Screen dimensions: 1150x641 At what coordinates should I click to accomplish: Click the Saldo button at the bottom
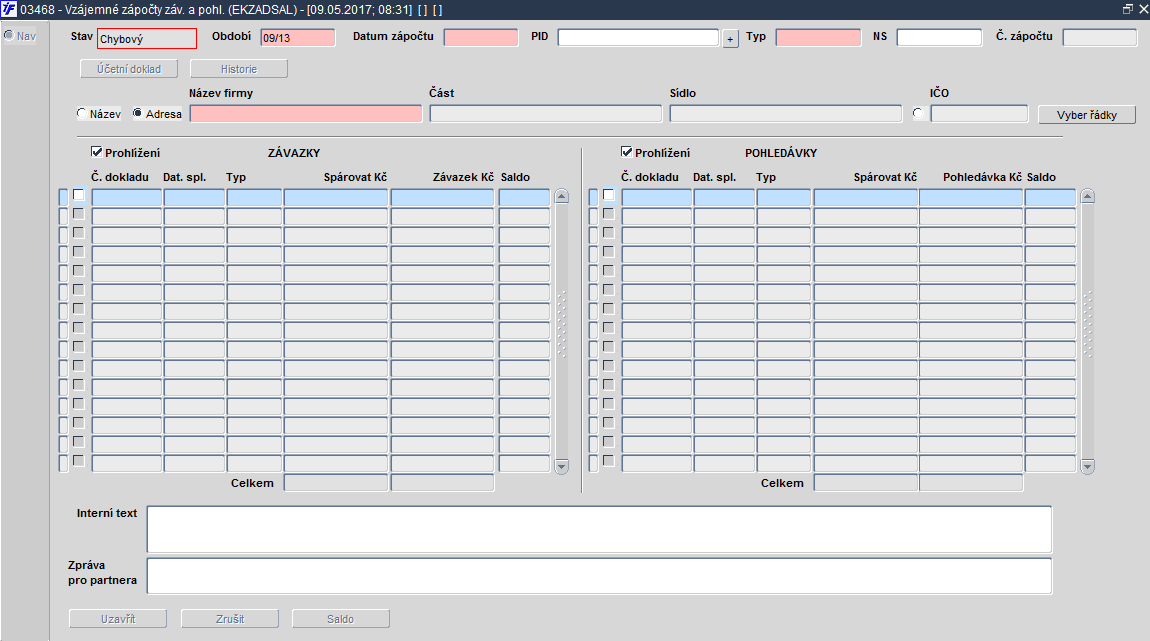tap(340, 619)
